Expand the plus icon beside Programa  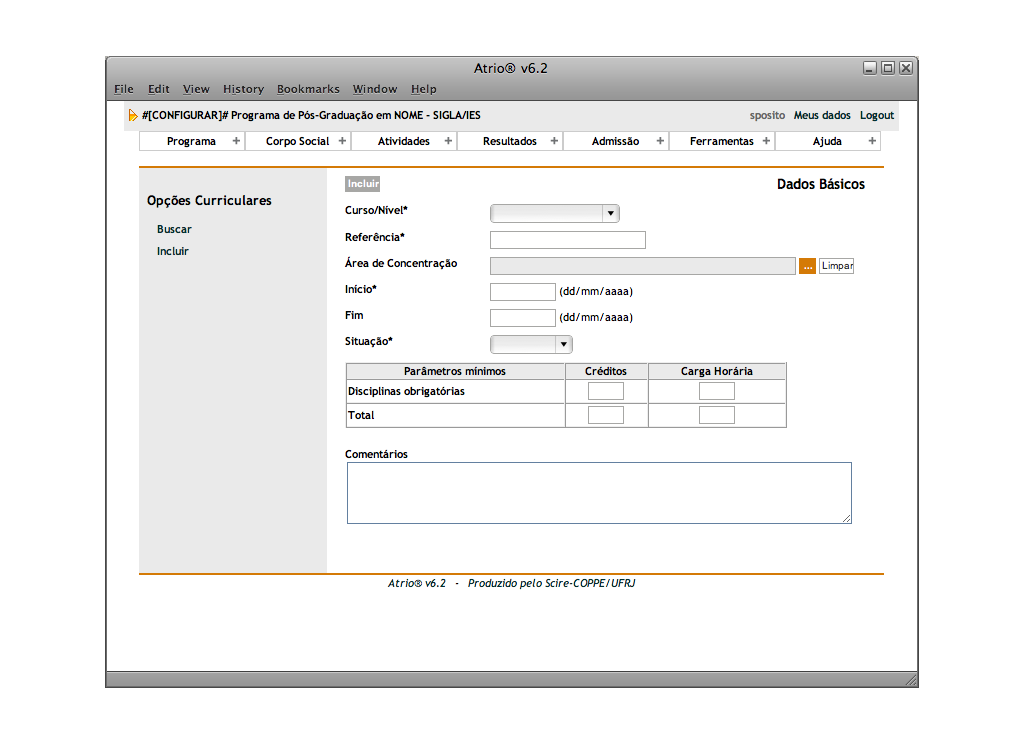[236, 141]
